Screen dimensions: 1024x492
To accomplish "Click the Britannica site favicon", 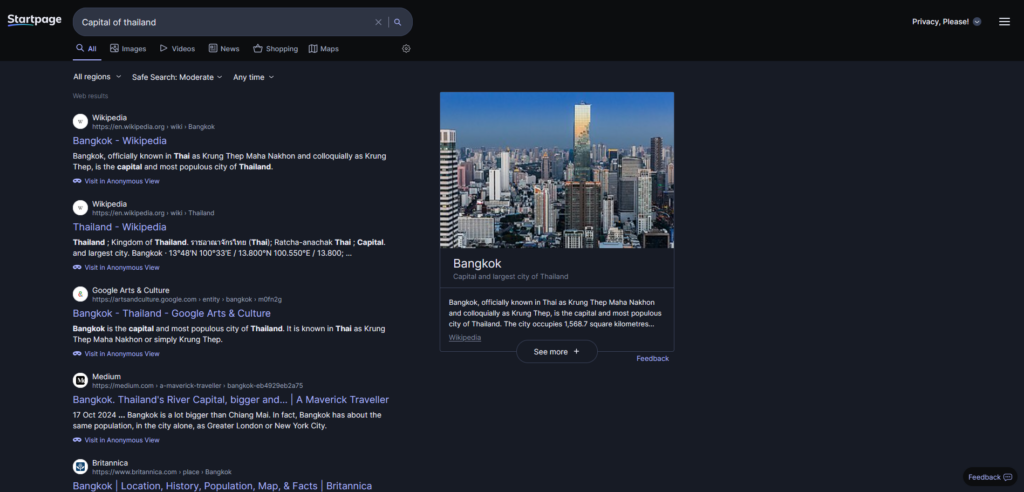I will (80, 466).
